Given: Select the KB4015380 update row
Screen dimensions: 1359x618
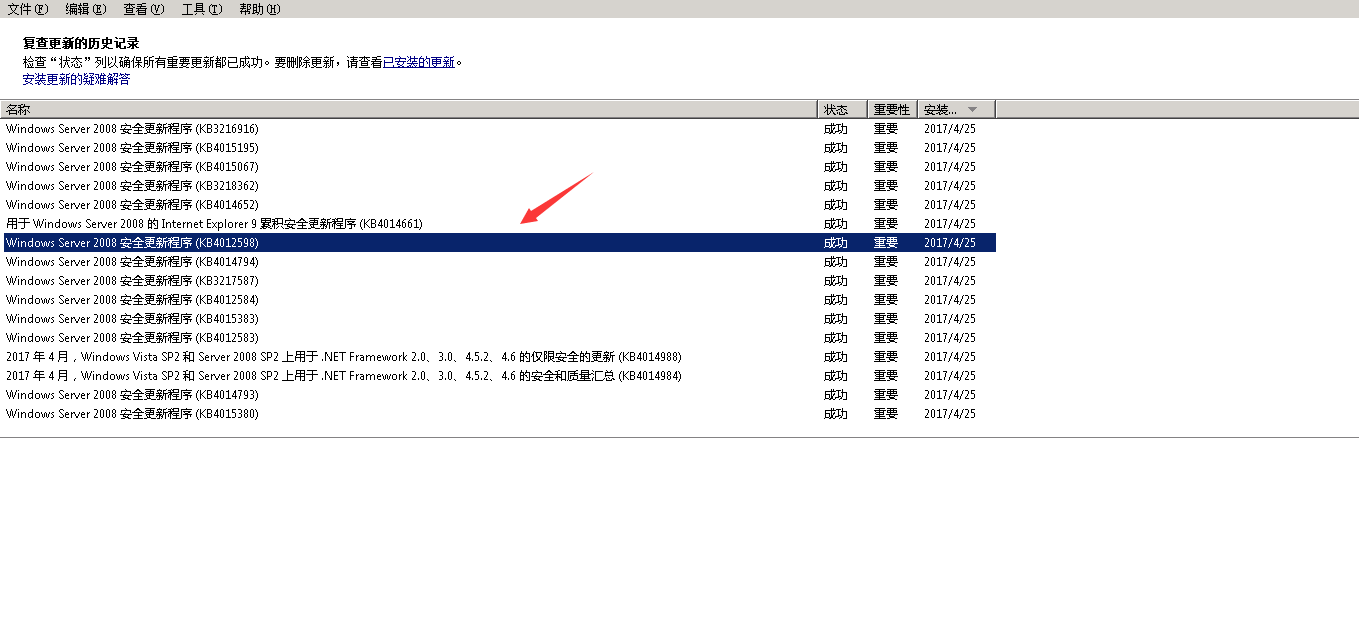Looking at the screenshot, I should pos(132,414).
